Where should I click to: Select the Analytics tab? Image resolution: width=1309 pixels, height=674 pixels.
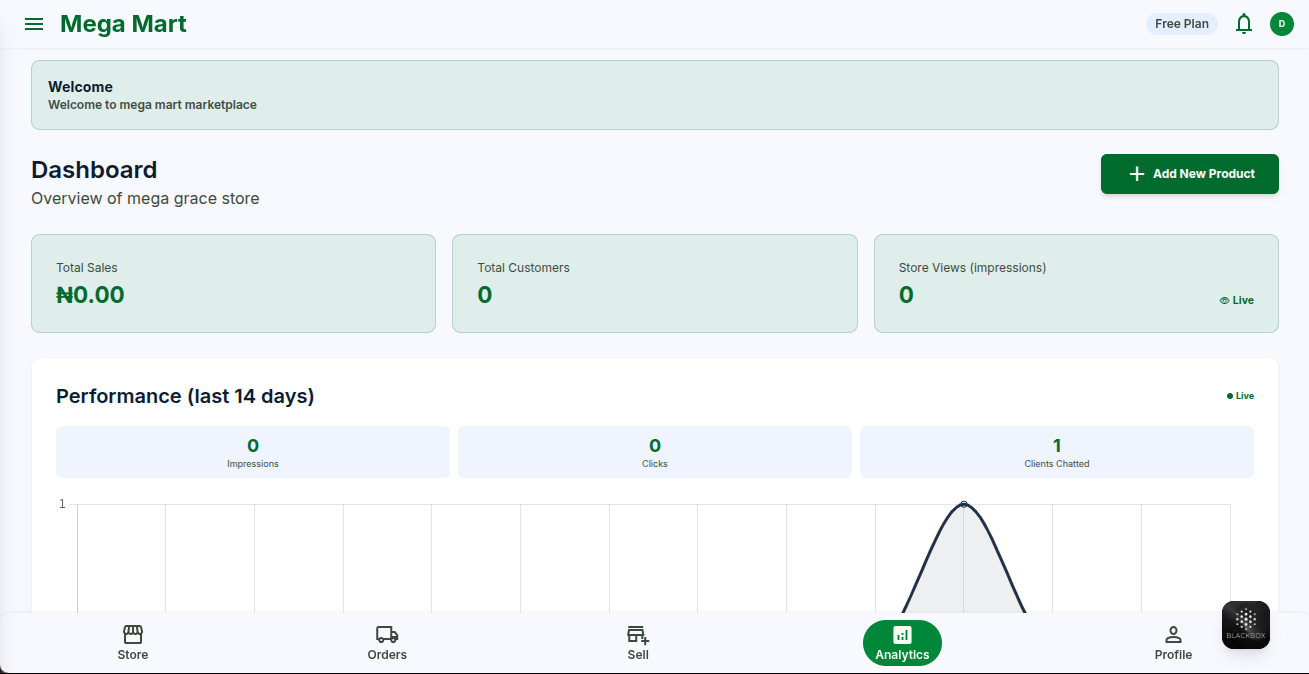(902, 643)
